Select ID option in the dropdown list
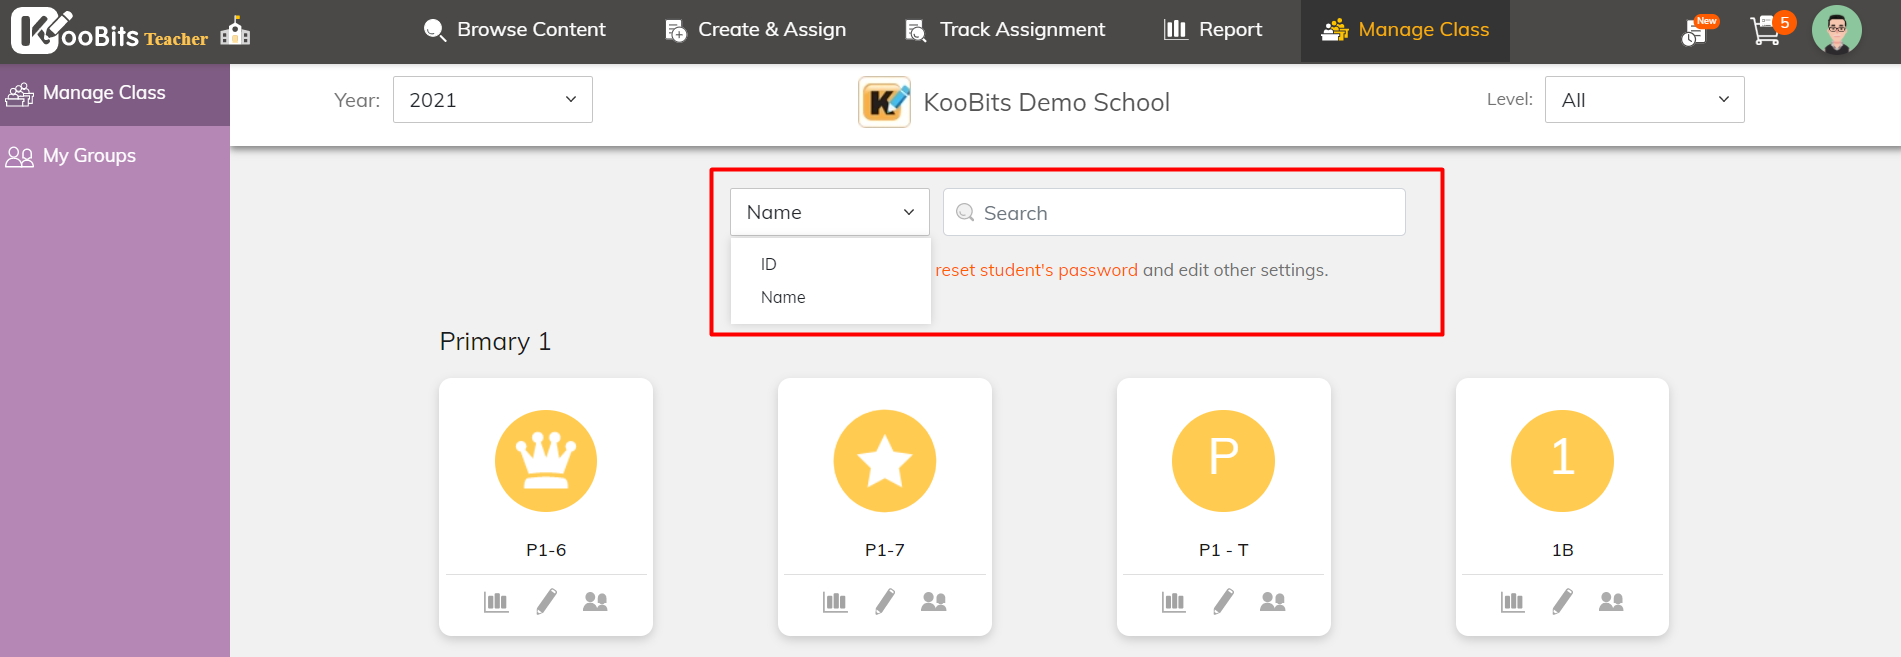The width and height of the screenshot is (1901, 657). [769, 264]
